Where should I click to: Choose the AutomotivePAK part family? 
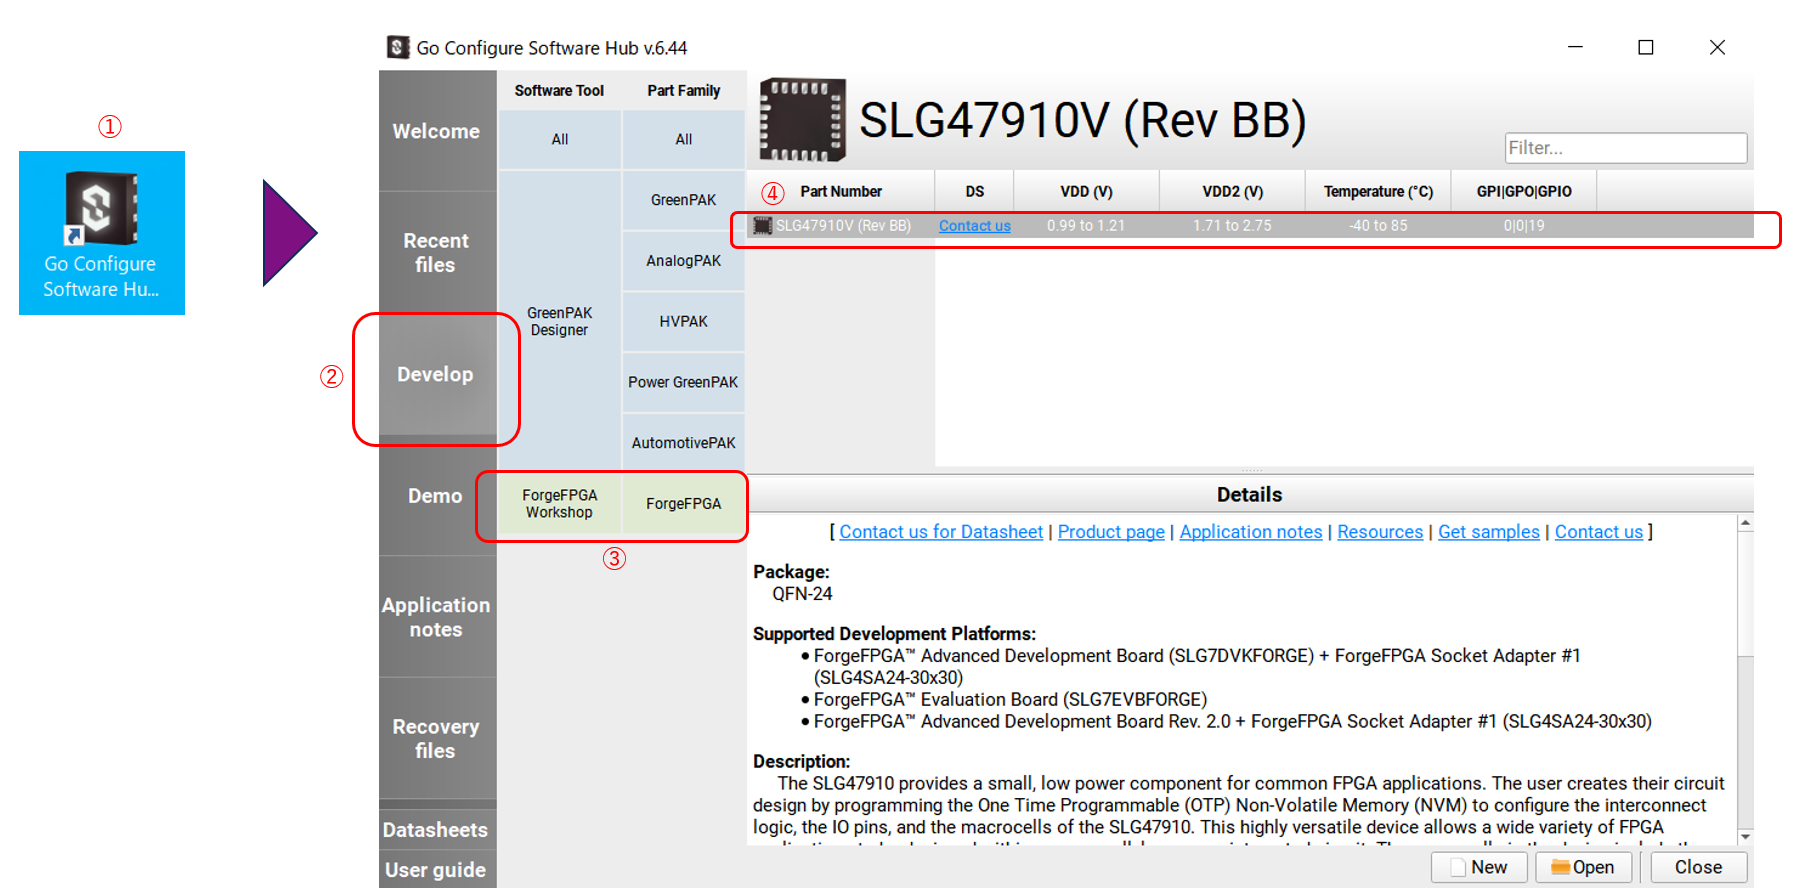[x=684, y=443]
